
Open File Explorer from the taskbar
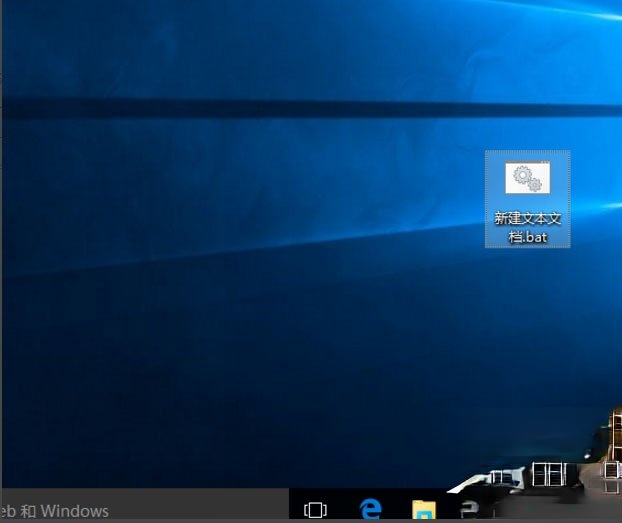[424, 511]
